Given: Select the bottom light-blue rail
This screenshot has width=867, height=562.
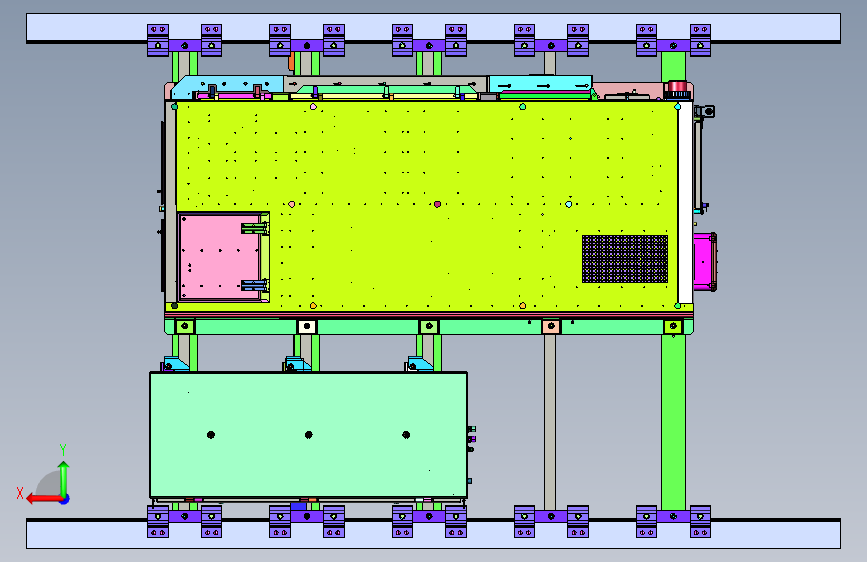Looking at the screenshot, I should click(434, 534).
